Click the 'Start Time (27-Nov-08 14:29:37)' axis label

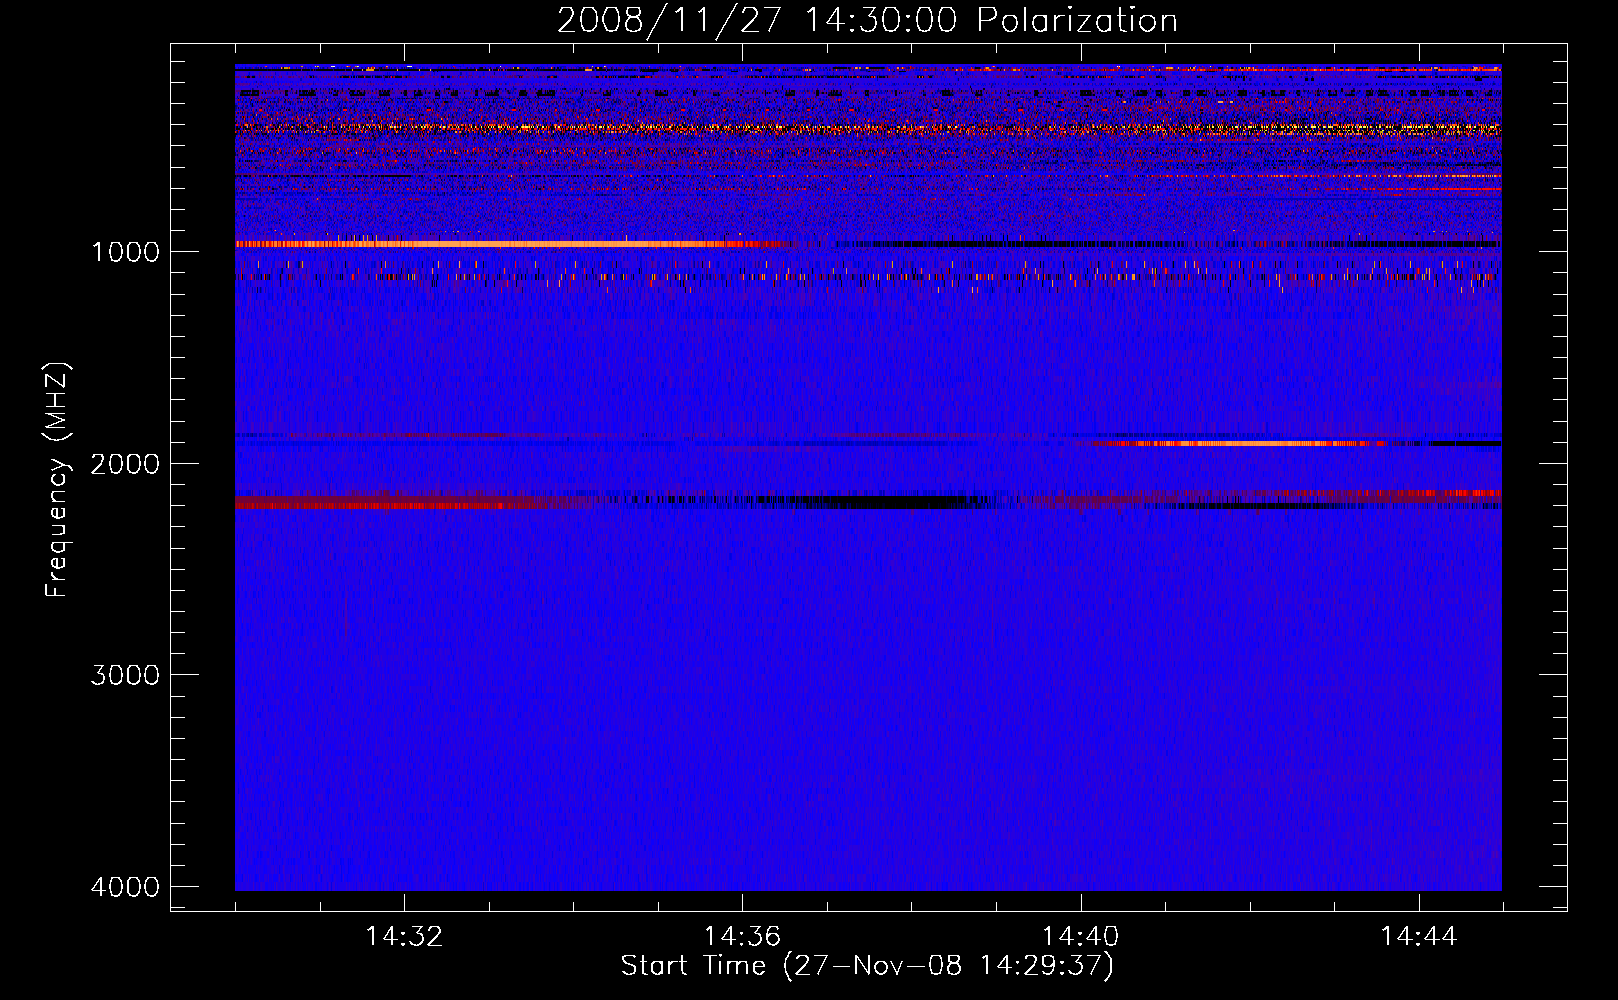(867, 966)
